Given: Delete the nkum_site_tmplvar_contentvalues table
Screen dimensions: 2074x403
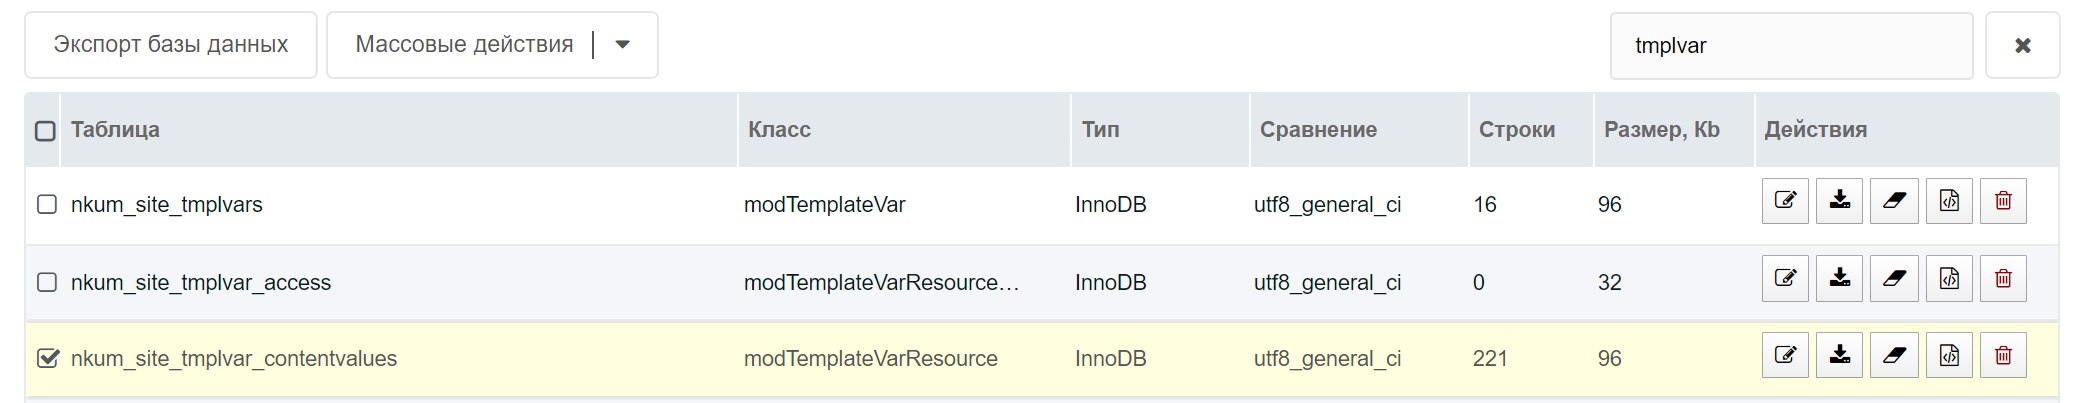Looking at the screenshot, I should point(2003,355).
